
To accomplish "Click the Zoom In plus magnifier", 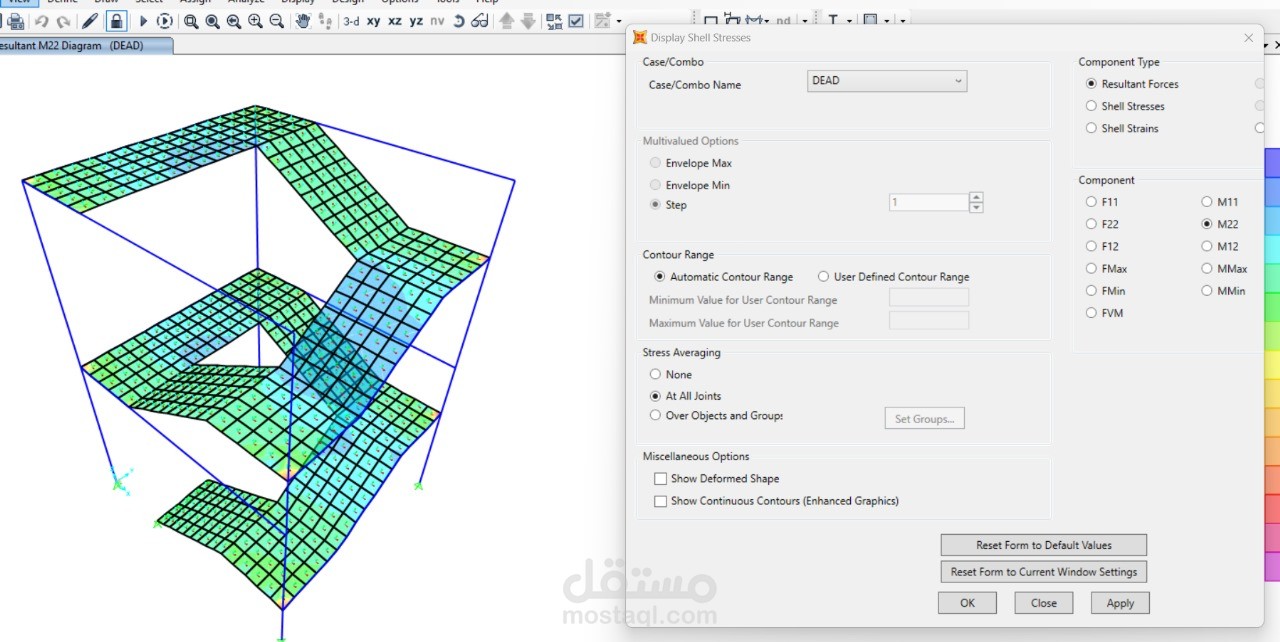I will coord(255,21).
